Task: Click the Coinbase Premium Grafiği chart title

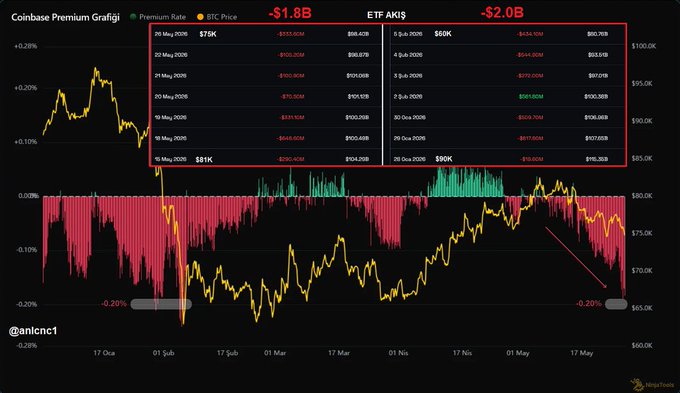Action: (x=65, y=17)
